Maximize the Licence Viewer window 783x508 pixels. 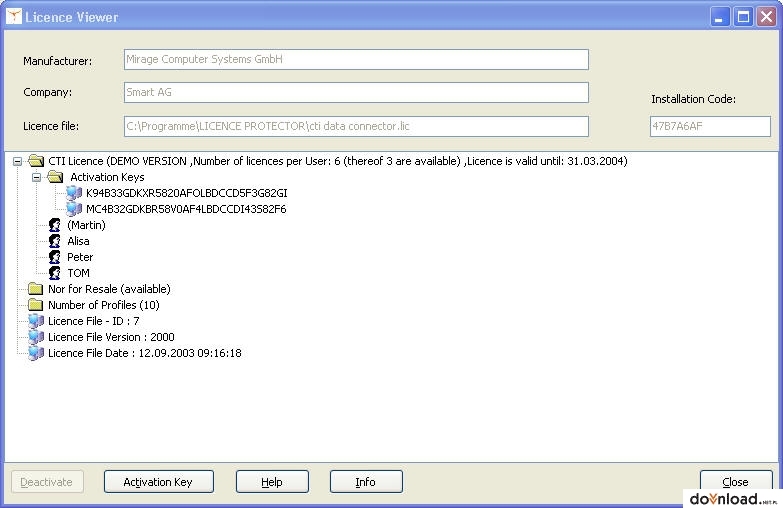pos(743,17)
